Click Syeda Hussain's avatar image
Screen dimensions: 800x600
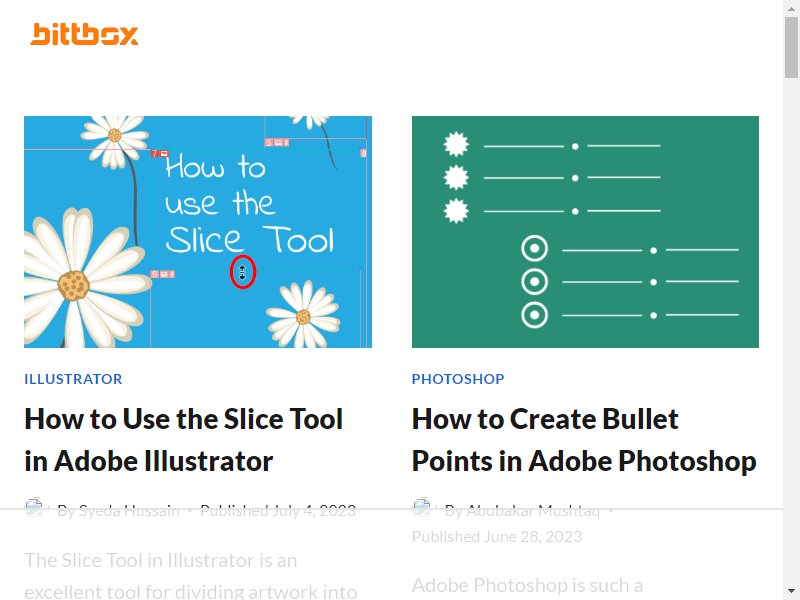[x=35, y=508]
